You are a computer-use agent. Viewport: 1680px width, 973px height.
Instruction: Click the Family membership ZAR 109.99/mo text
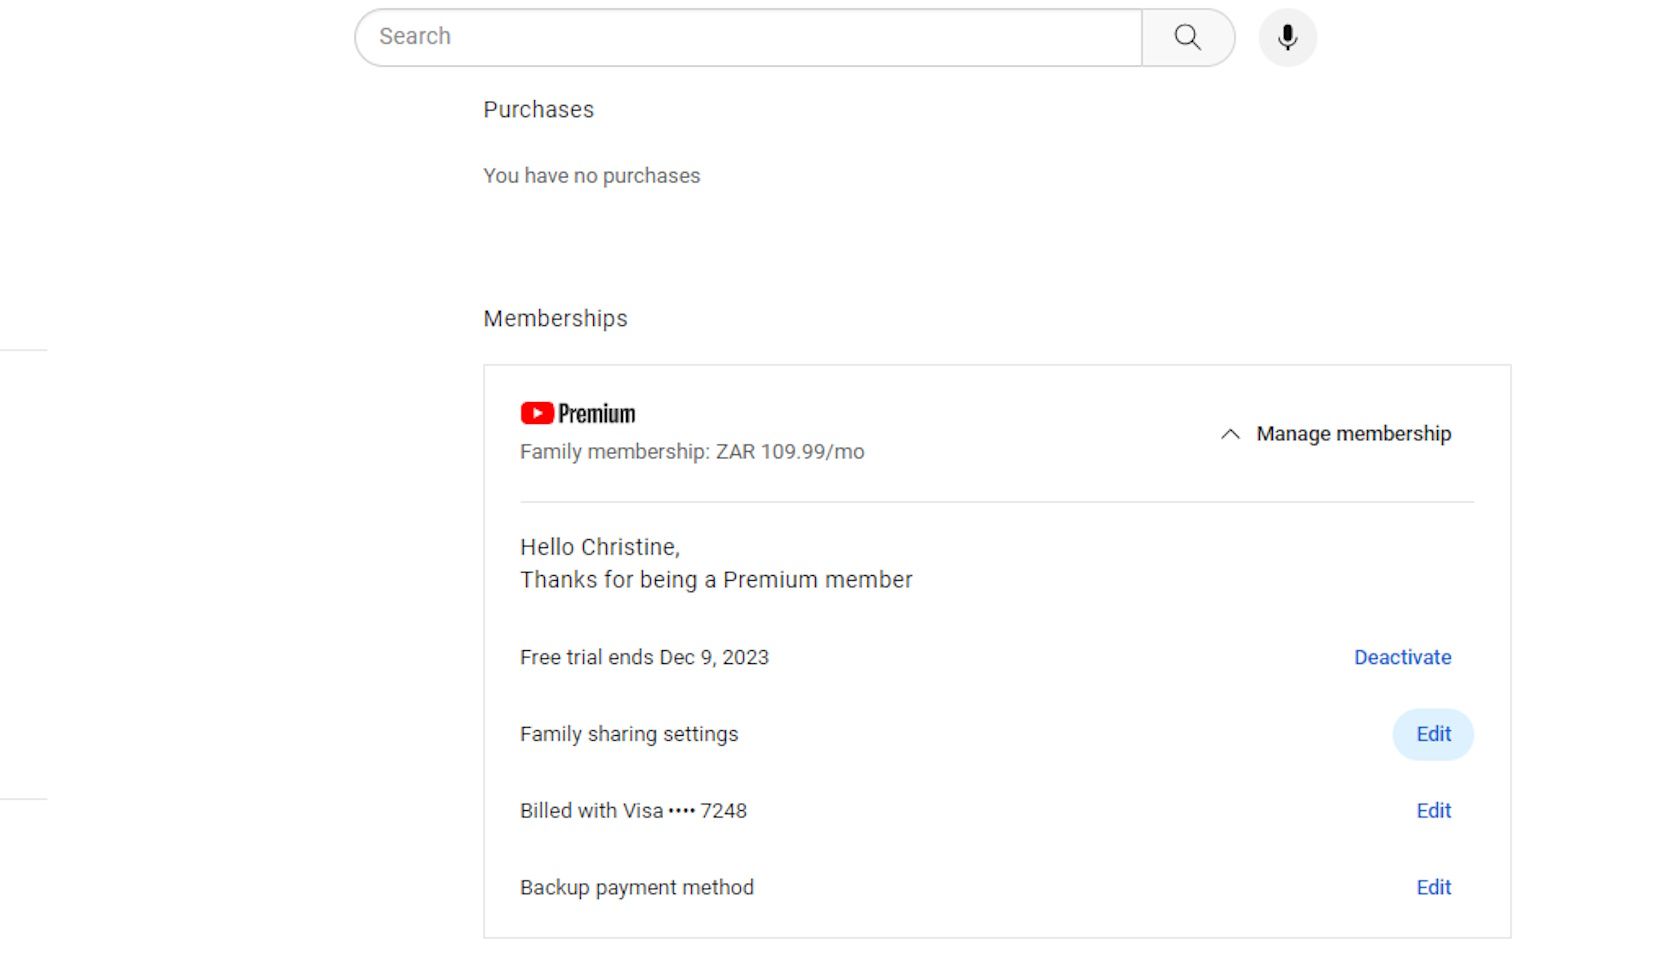point(691,451)
